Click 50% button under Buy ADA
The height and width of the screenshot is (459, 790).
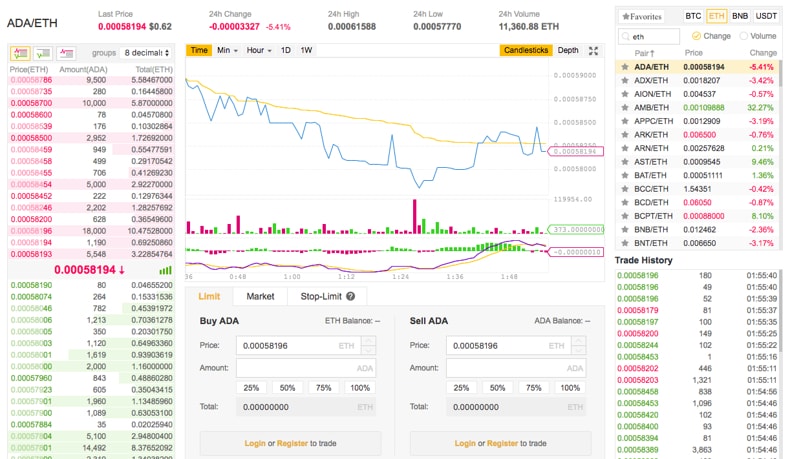tap(287, 388)
